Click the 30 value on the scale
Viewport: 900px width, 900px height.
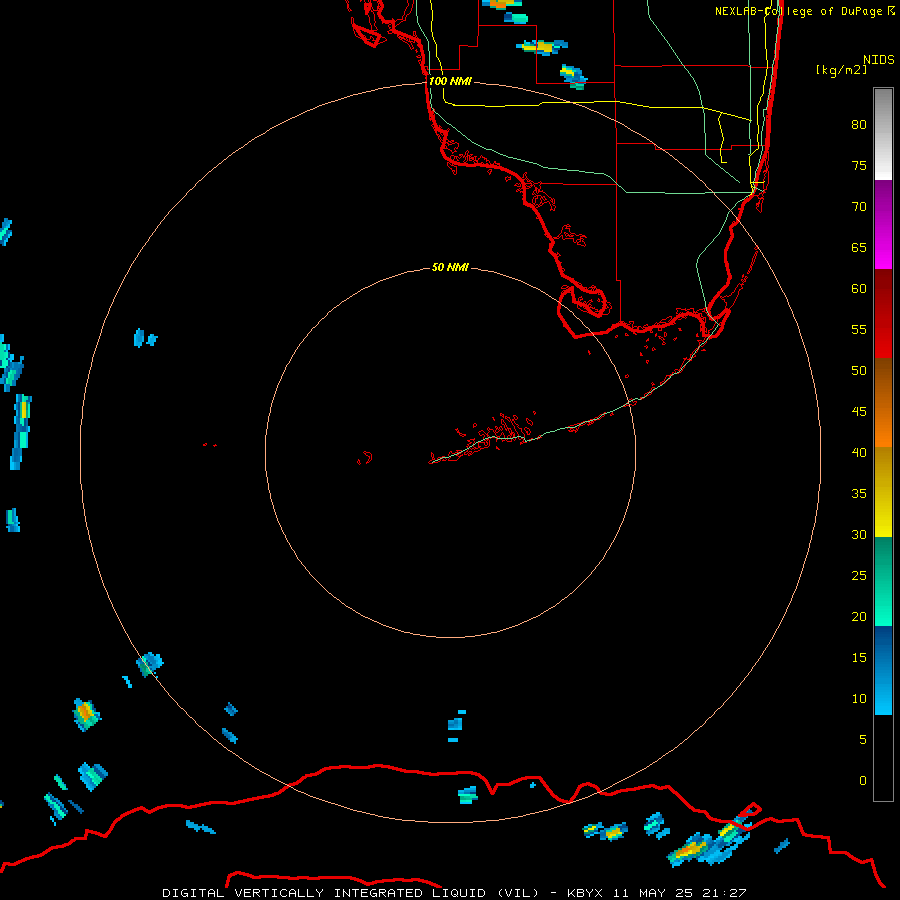(859, 535)
